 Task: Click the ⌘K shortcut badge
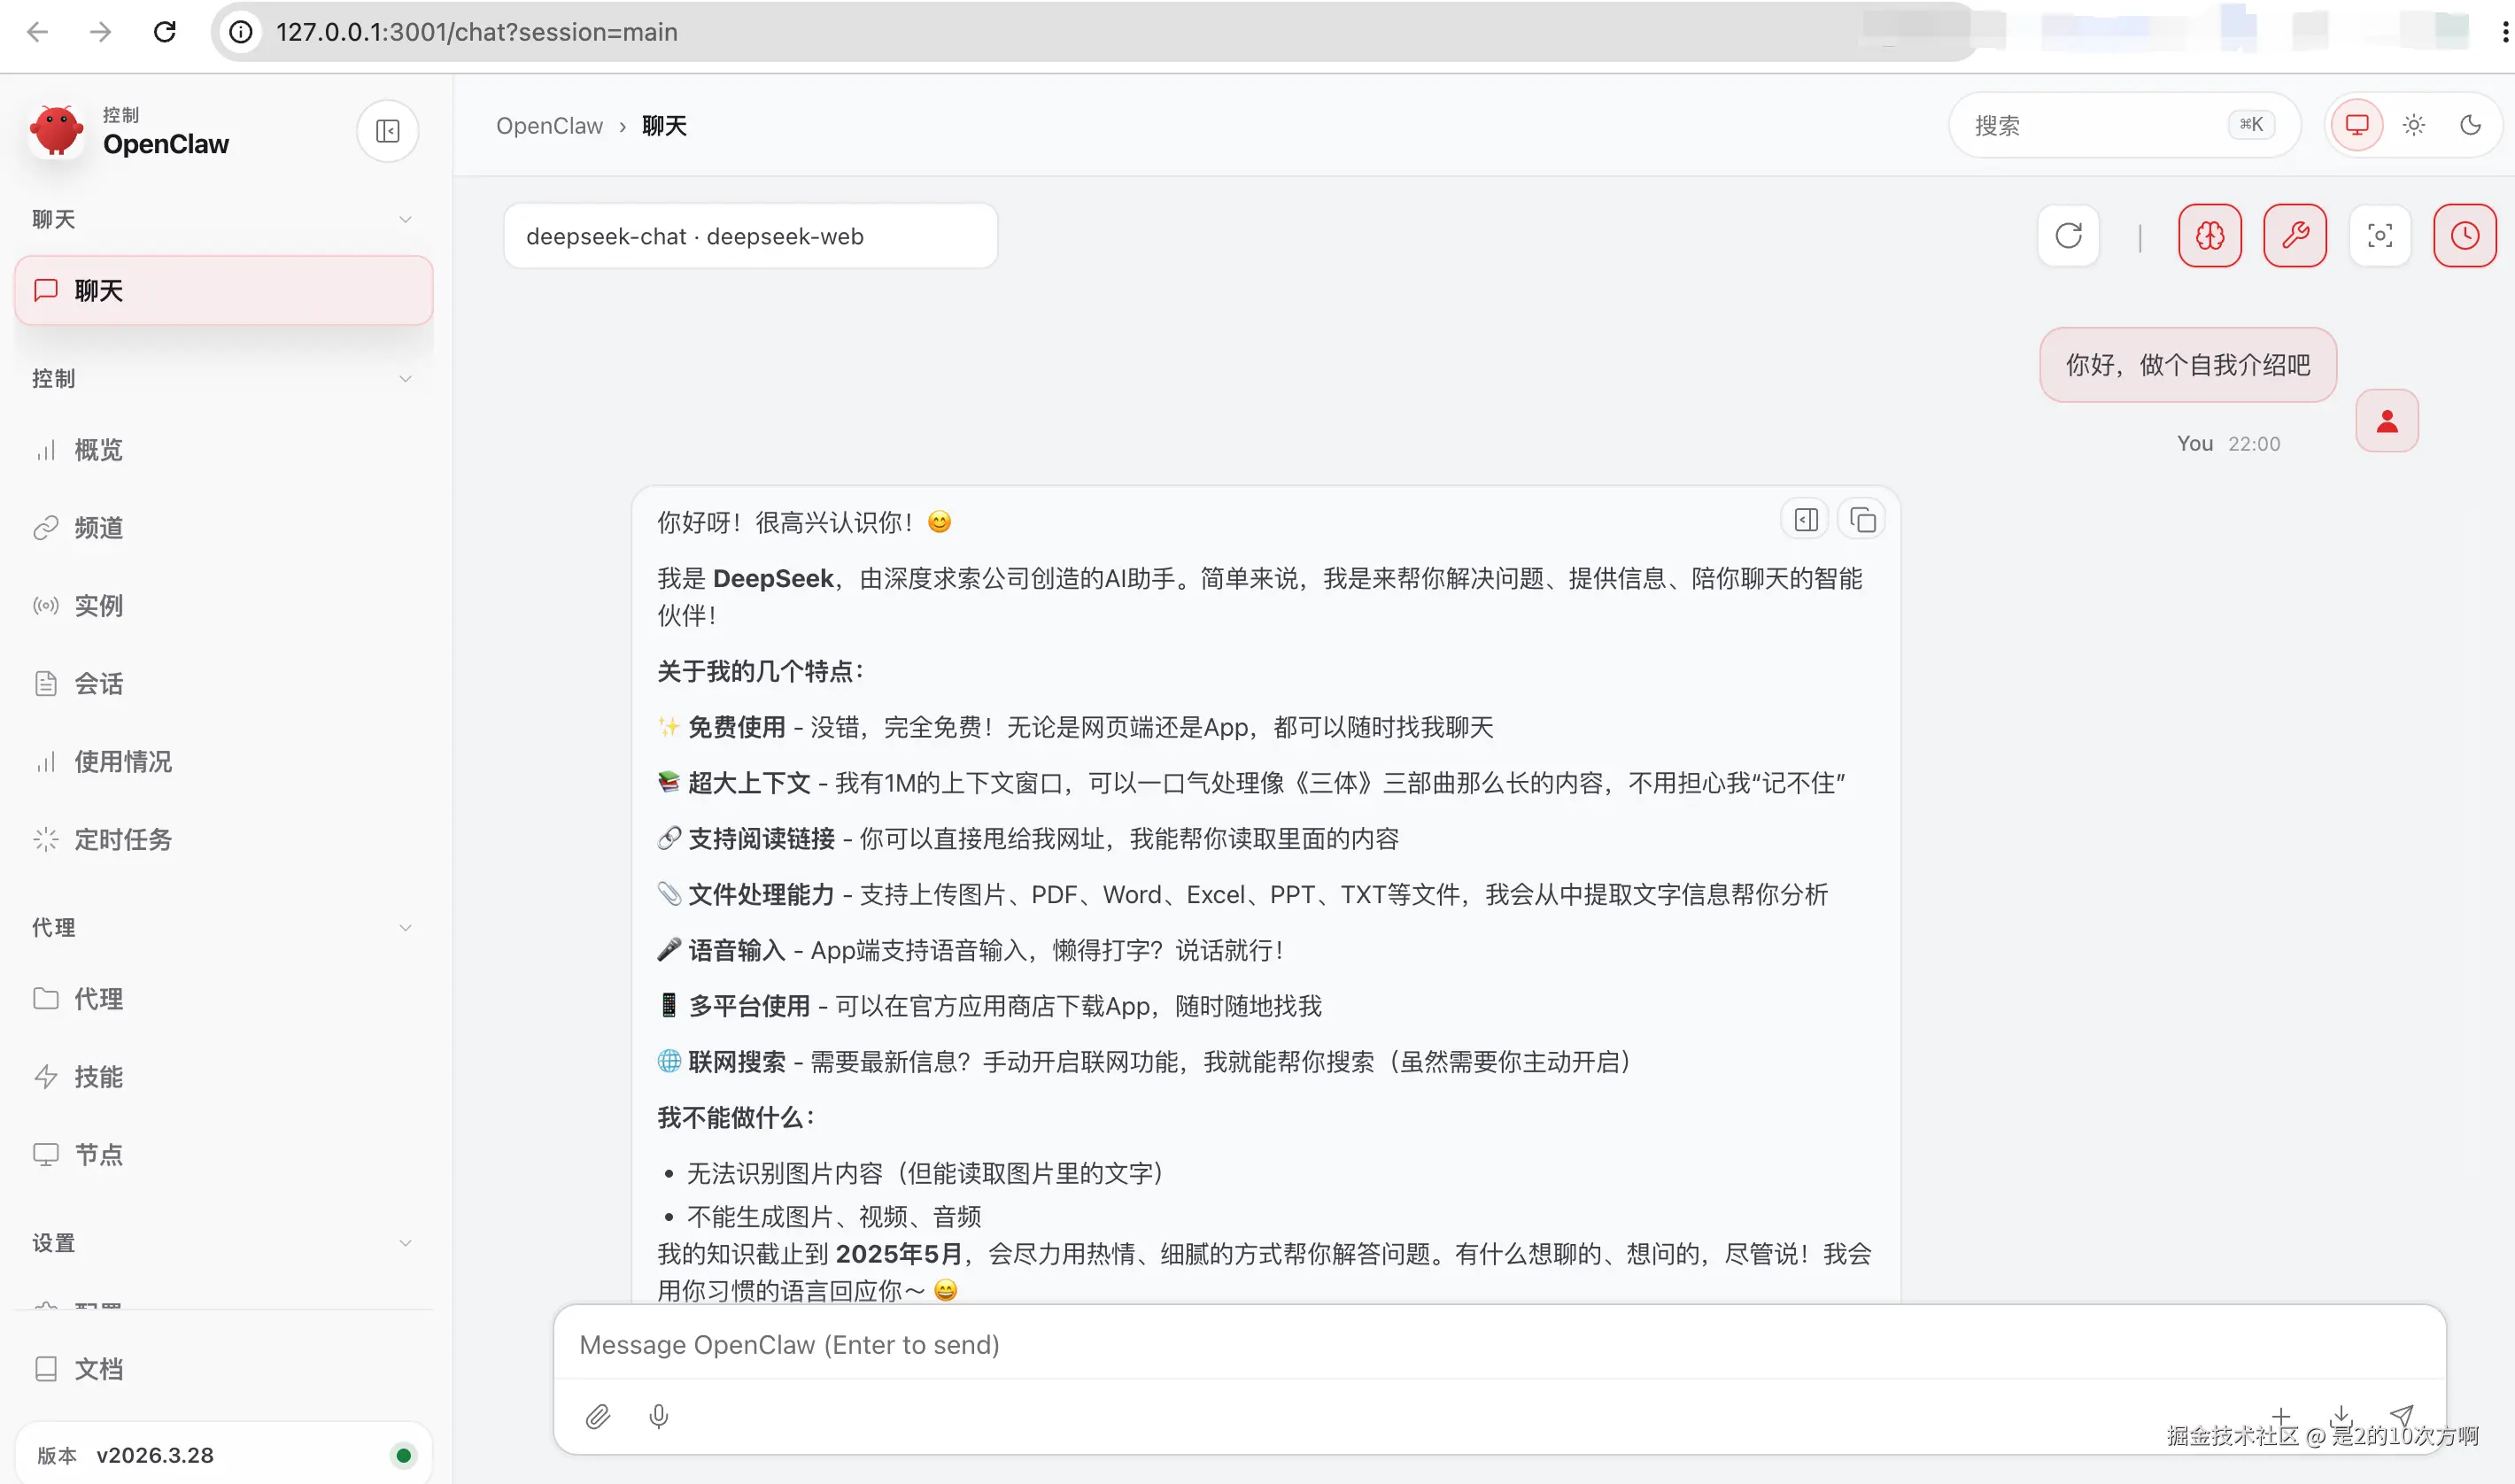coord(2251,125)
